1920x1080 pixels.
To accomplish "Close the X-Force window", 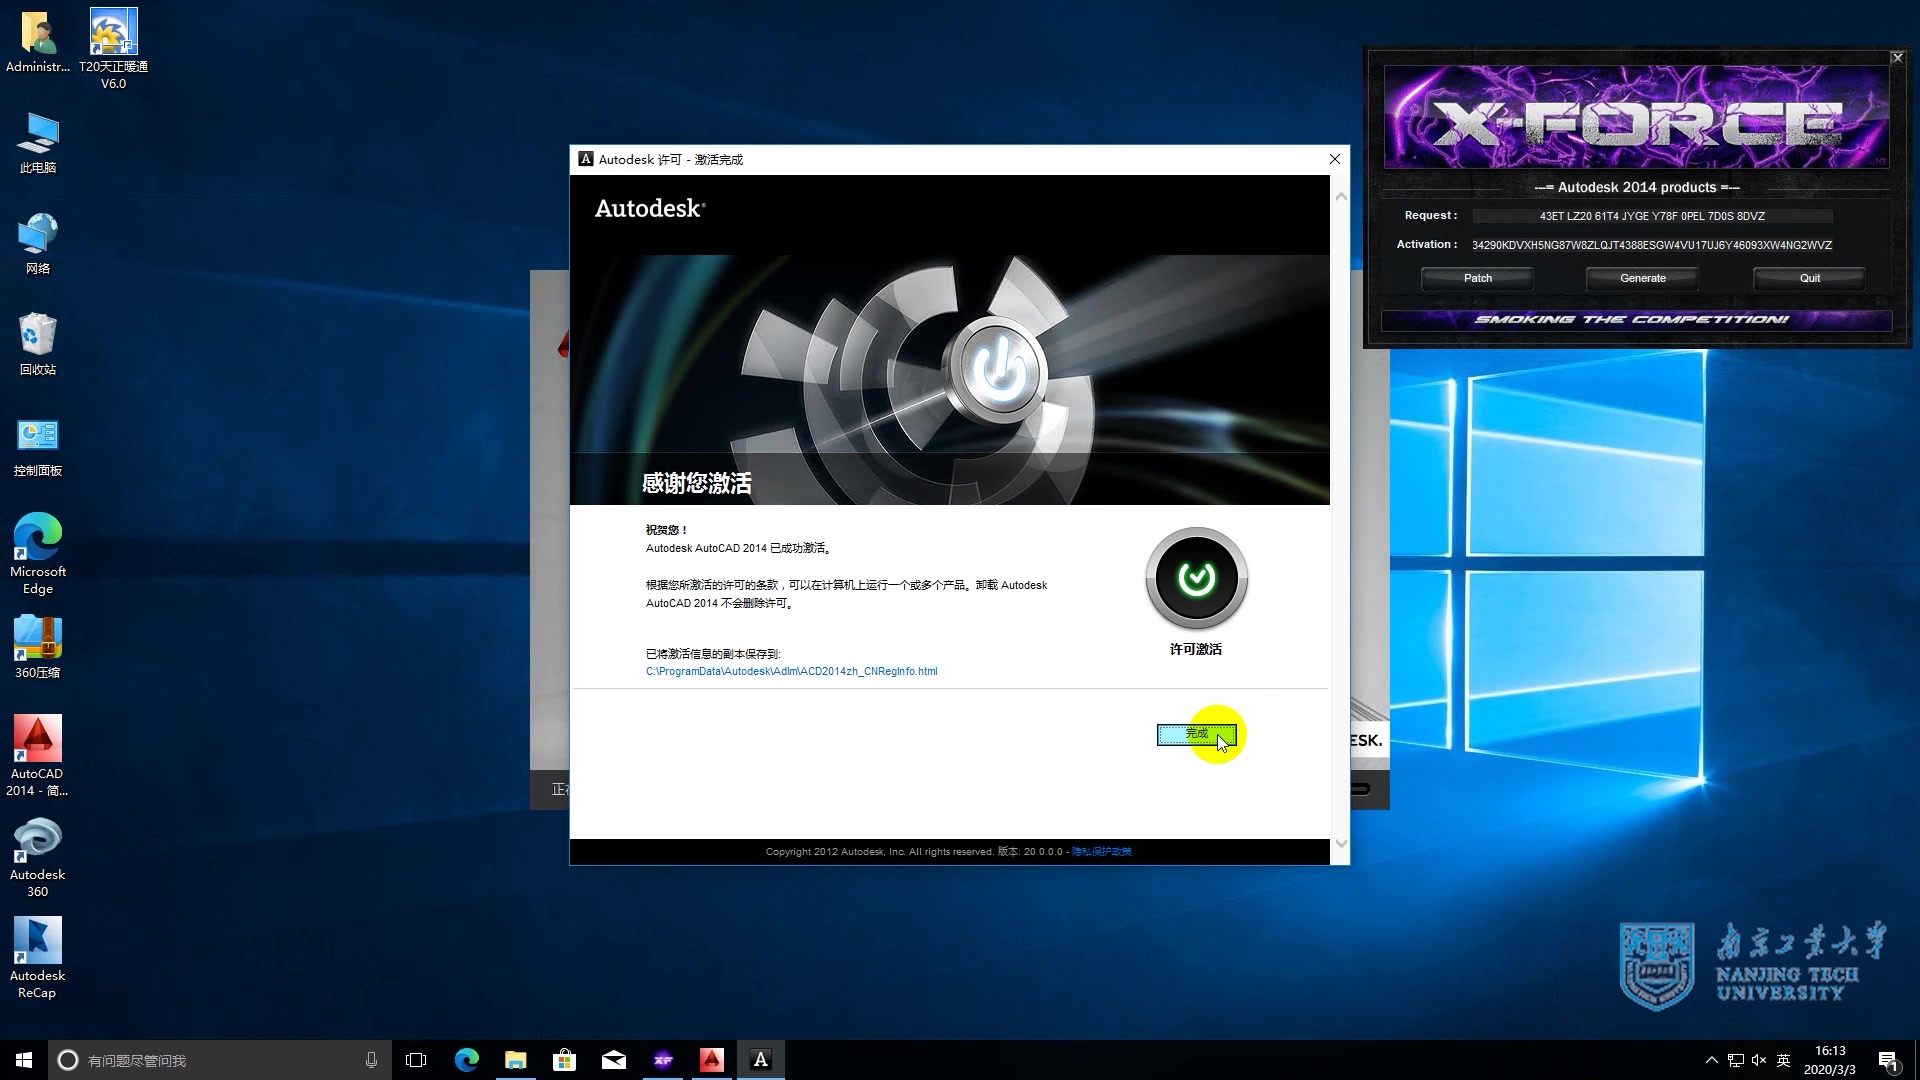I will click(1897, 58).
